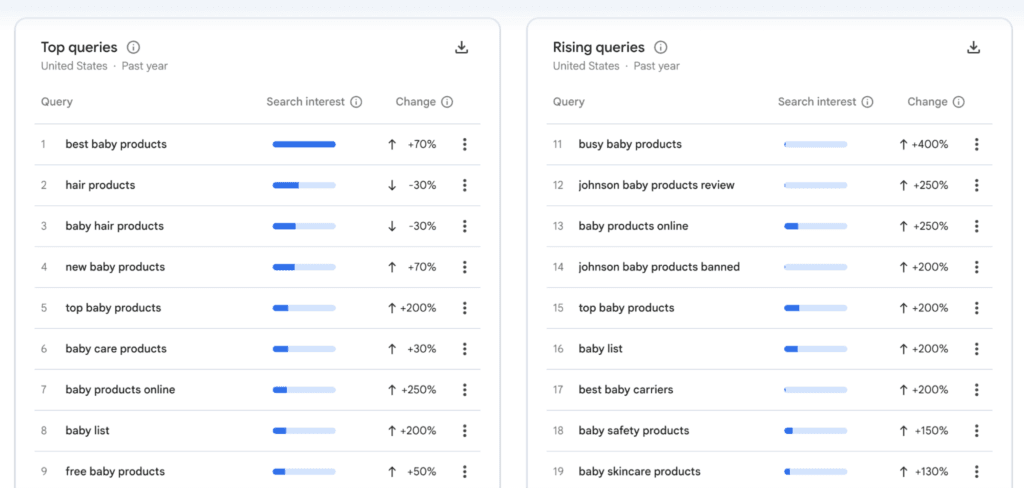Open the best baby products query
Image resolution: width=1024 pixels, height=488 pixels.
pos(116,144)
